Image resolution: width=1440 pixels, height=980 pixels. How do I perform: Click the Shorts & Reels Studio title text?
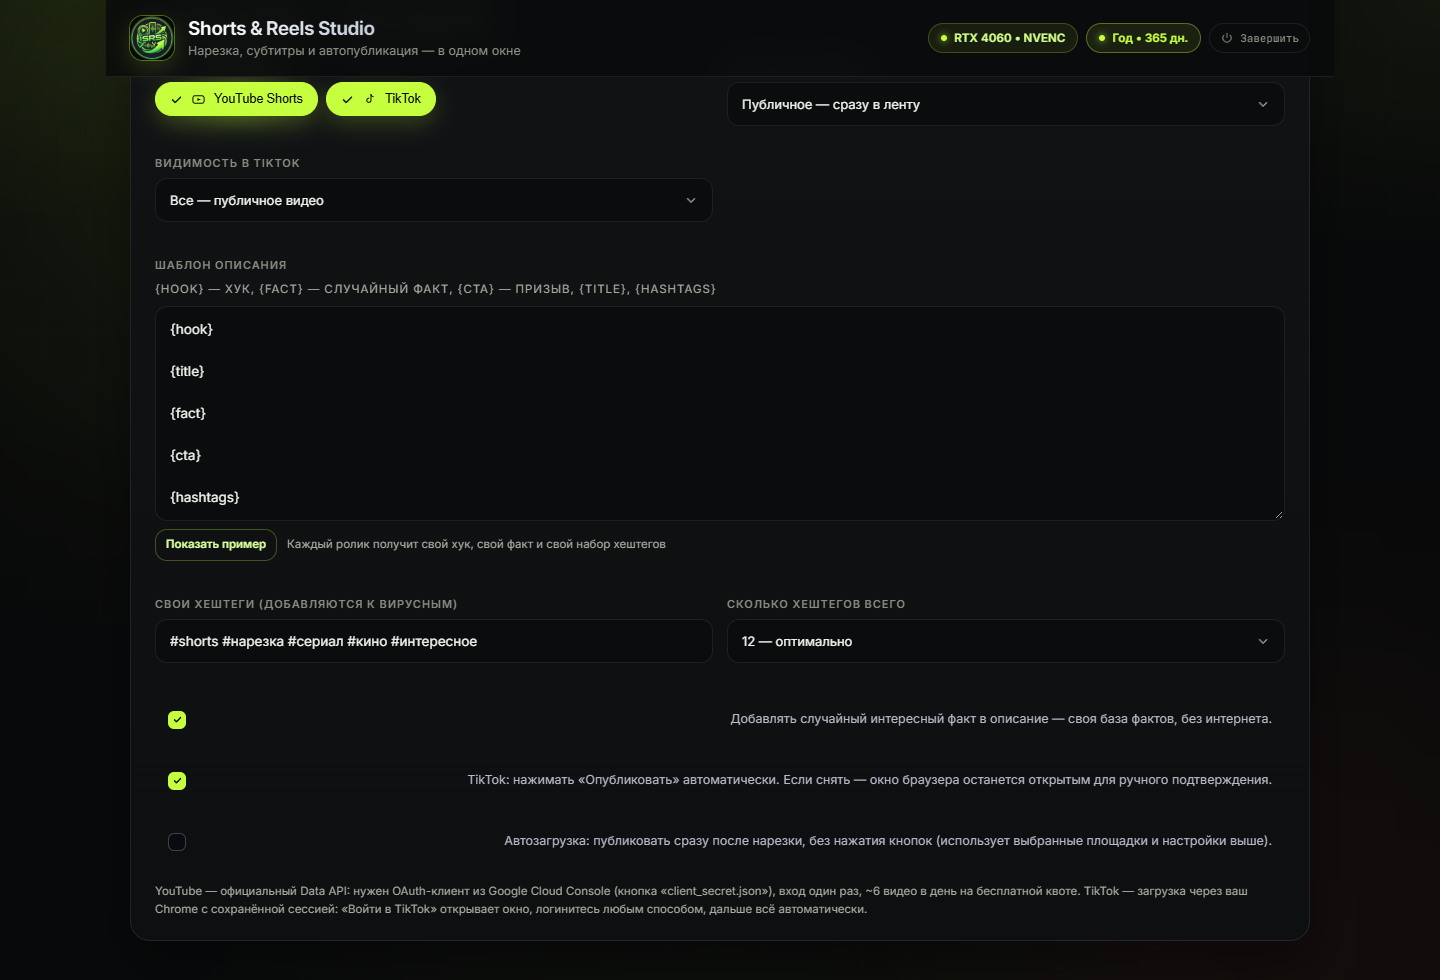(x=281, y=28)
